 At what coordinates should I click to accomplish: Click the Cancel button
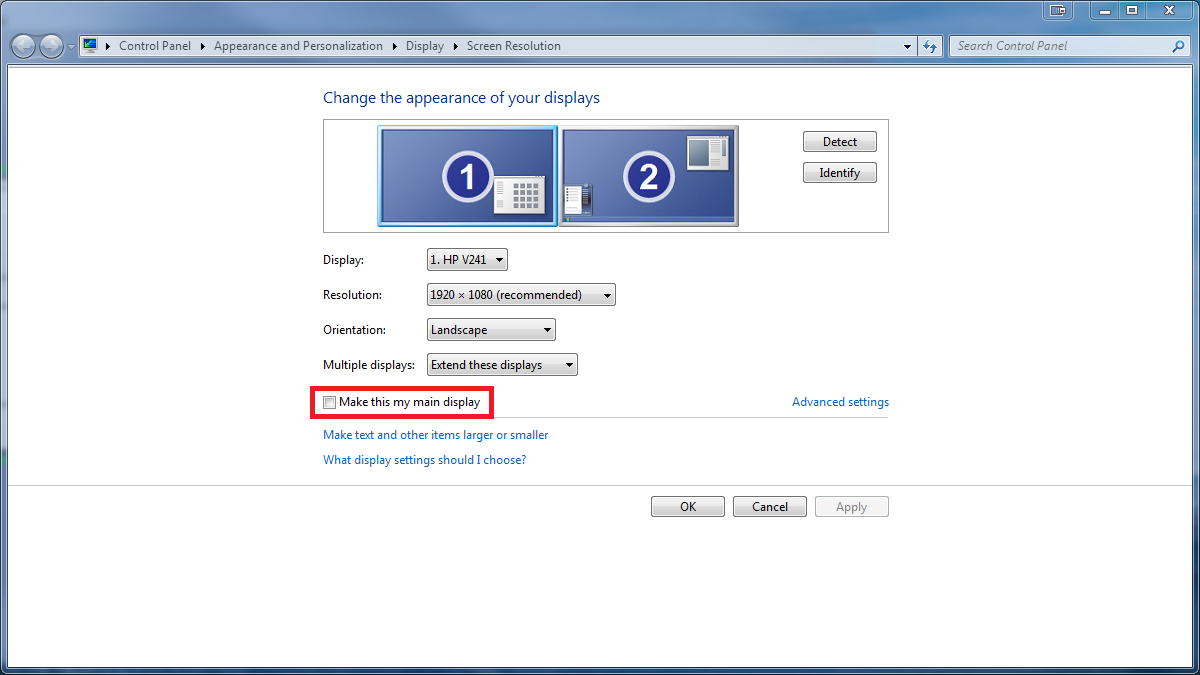click(x=770, y=507)
